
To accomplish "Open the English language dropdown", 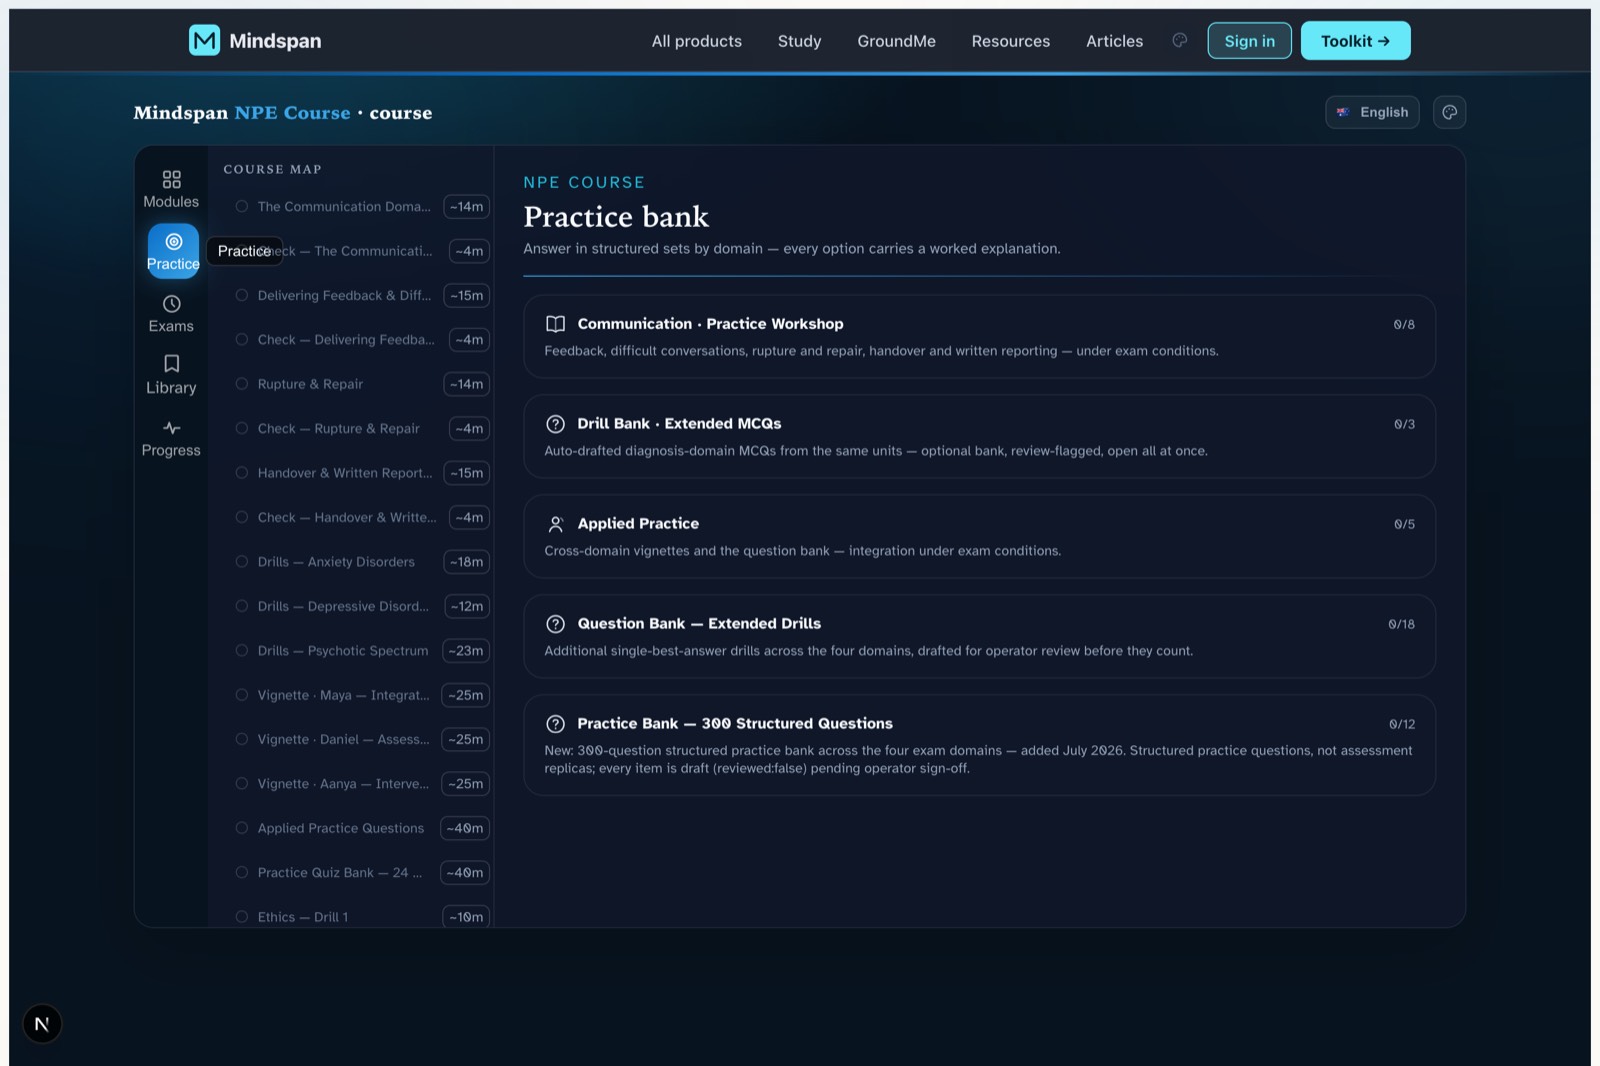I will (x=1372, y=112).
